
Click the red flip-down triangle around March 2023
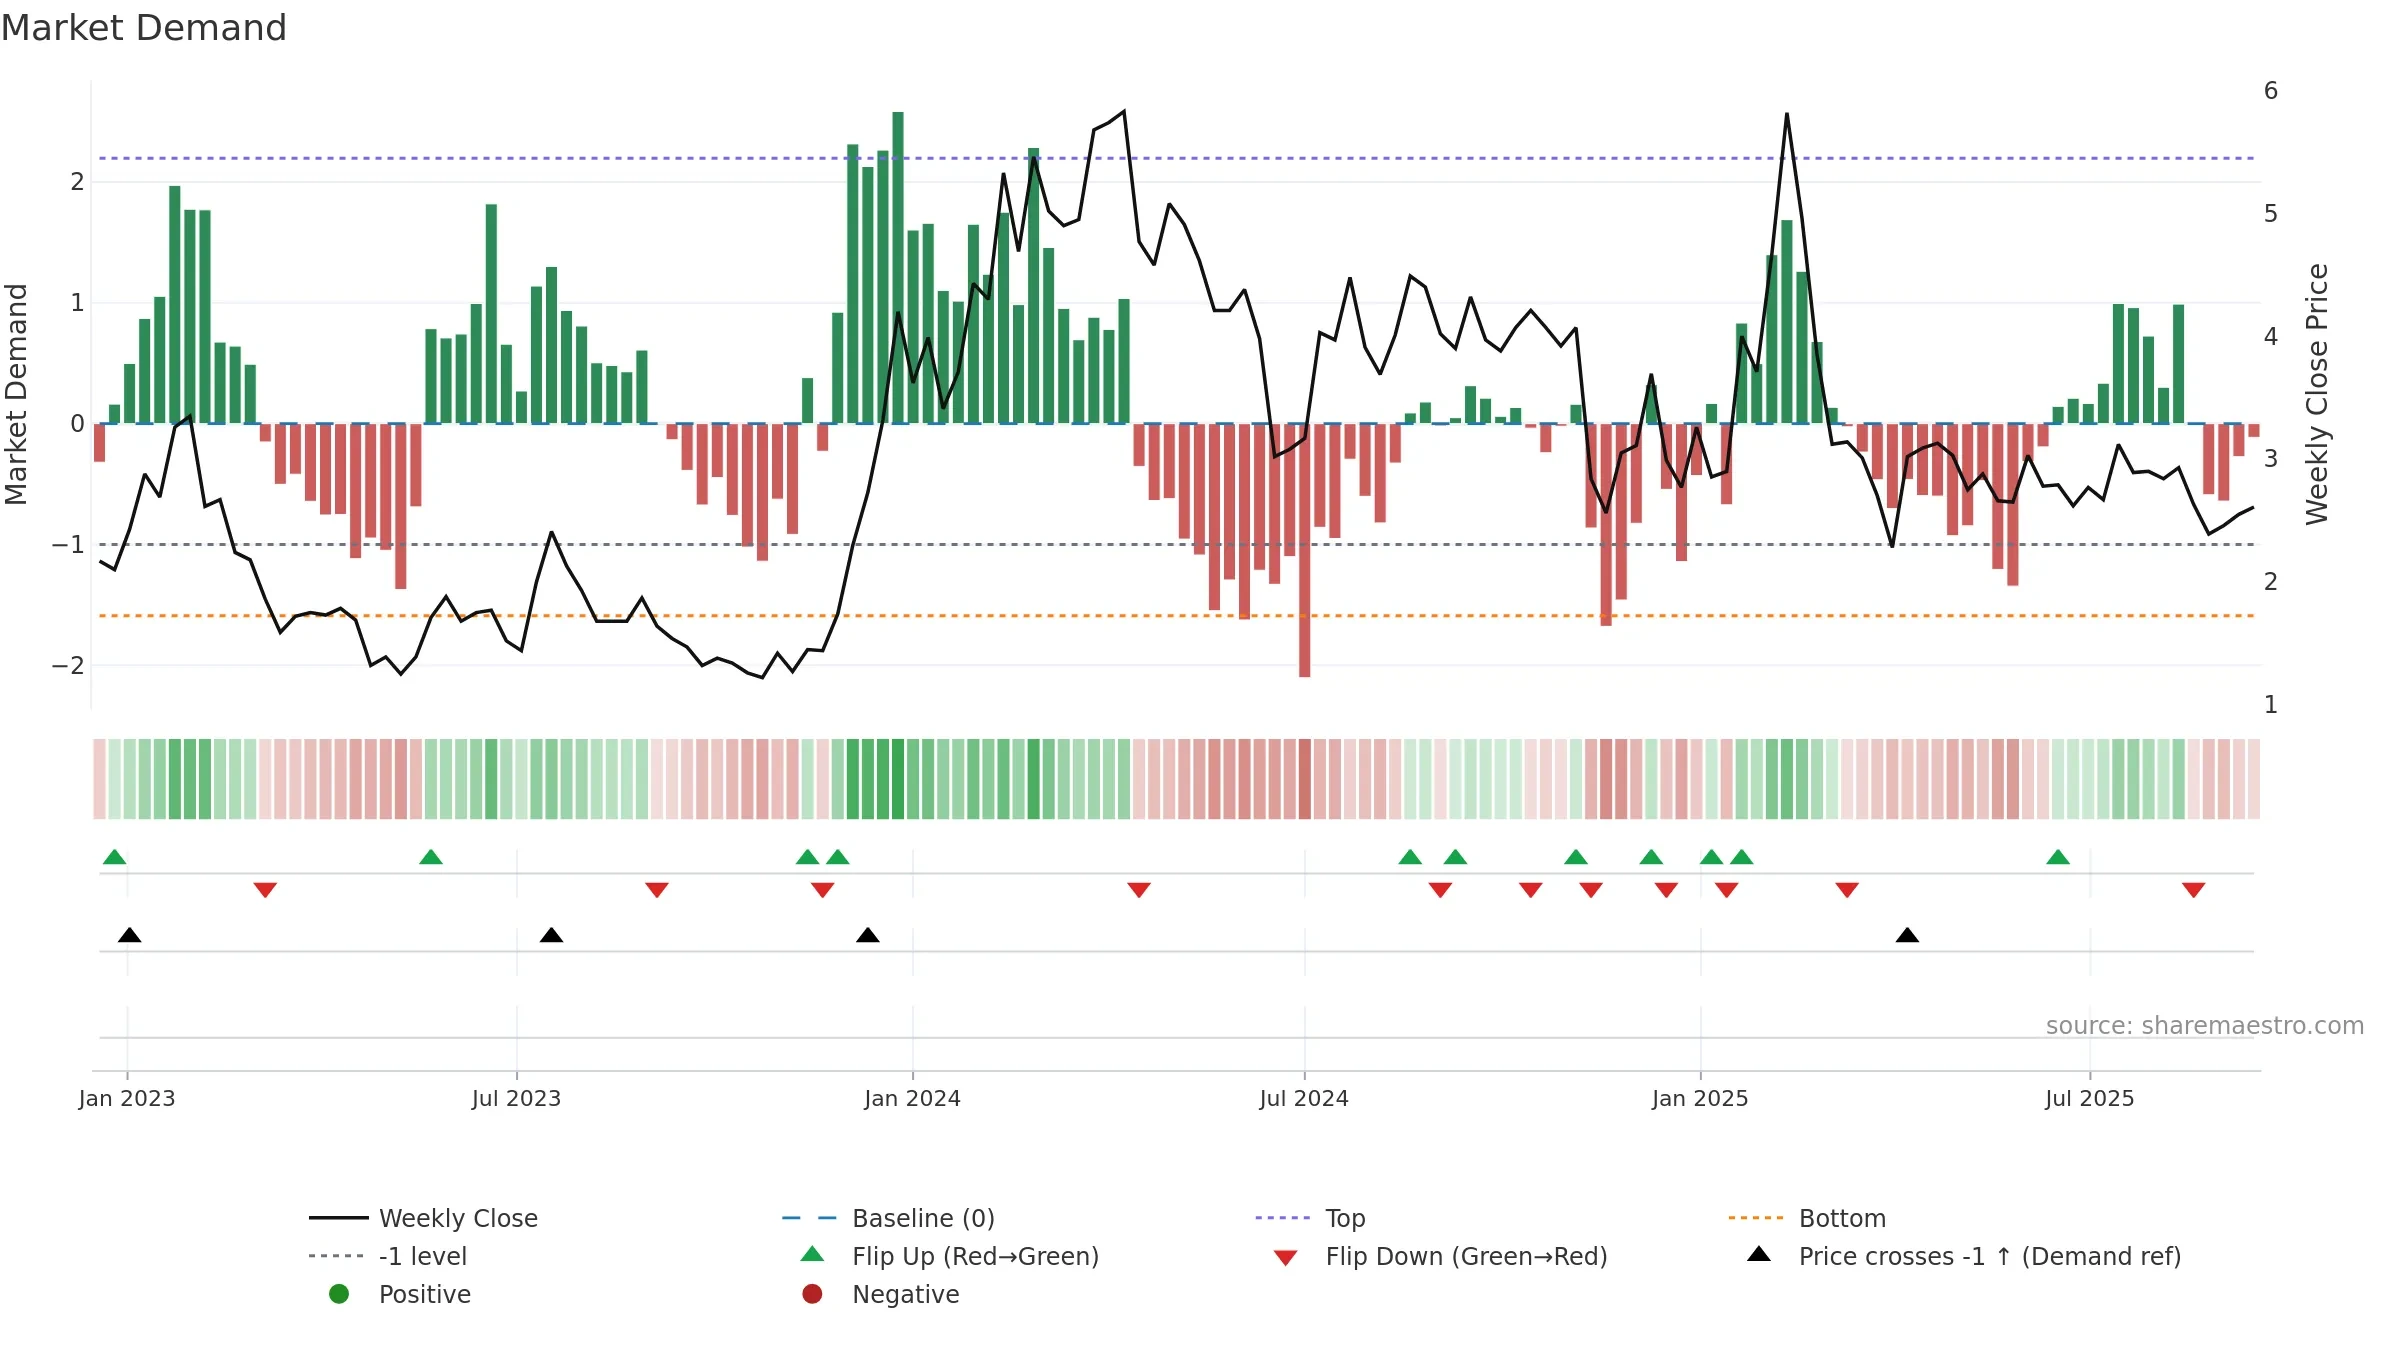coord(265,890)
